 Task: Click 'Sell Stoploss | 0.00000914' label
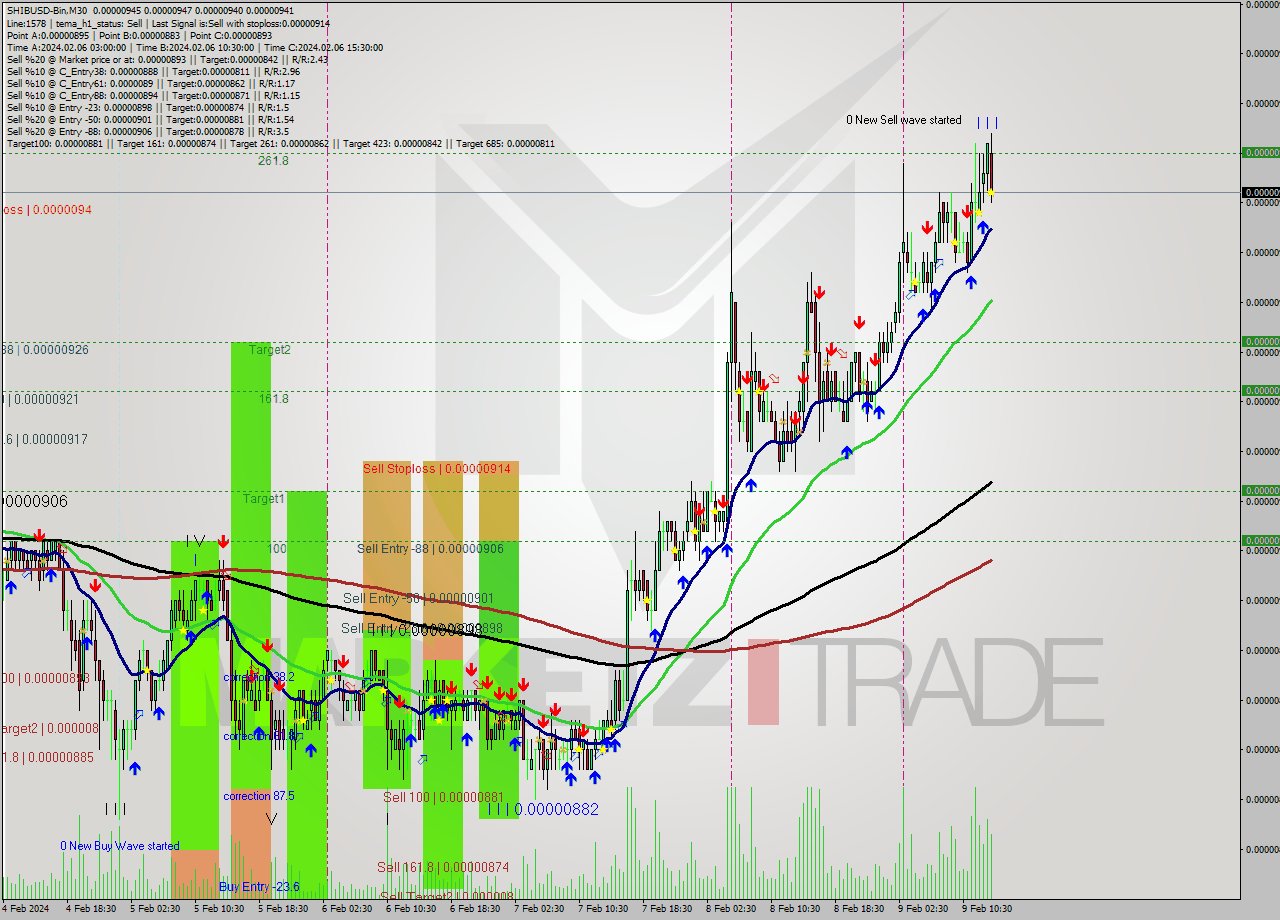click(436, 468)
